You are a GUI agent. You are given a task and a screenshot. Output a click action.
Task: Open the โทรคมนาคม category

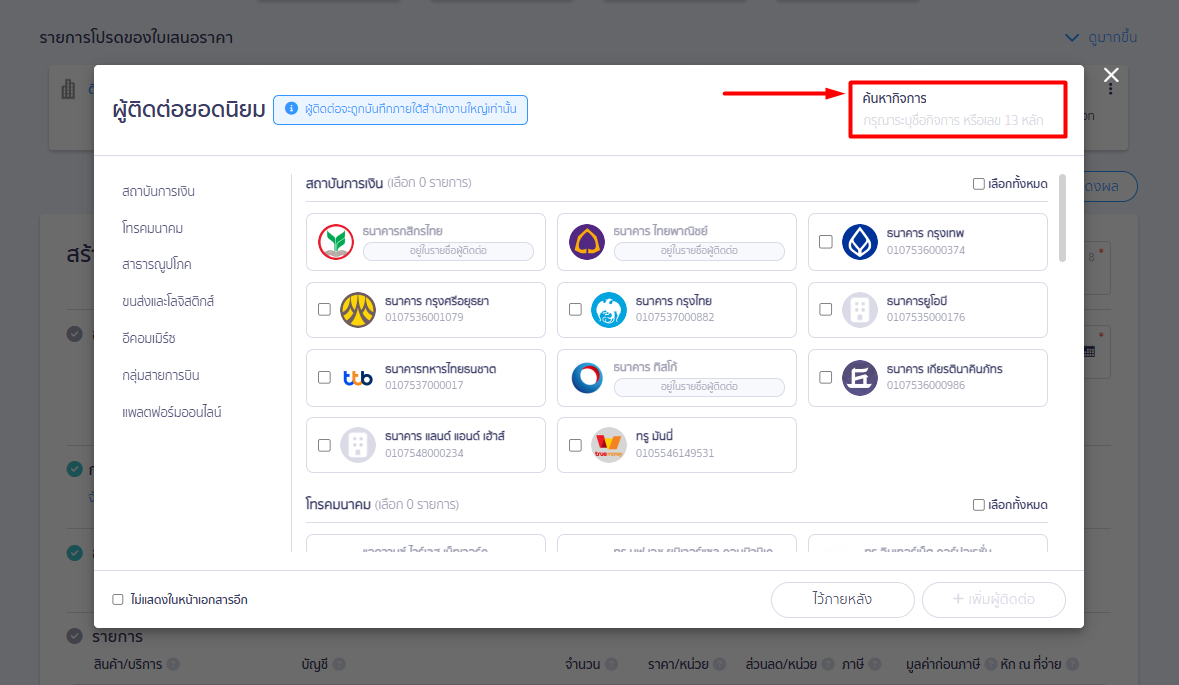[x=153, y=228]
